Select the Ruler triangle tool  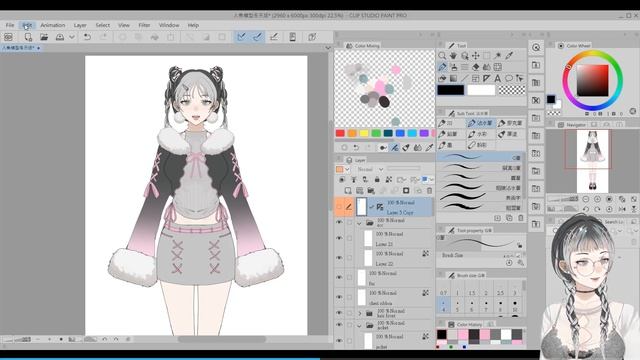[487, 78]
